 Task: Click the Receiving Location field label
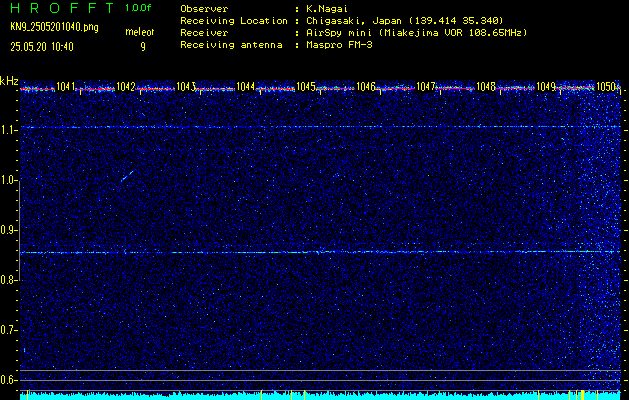point(234,21)
